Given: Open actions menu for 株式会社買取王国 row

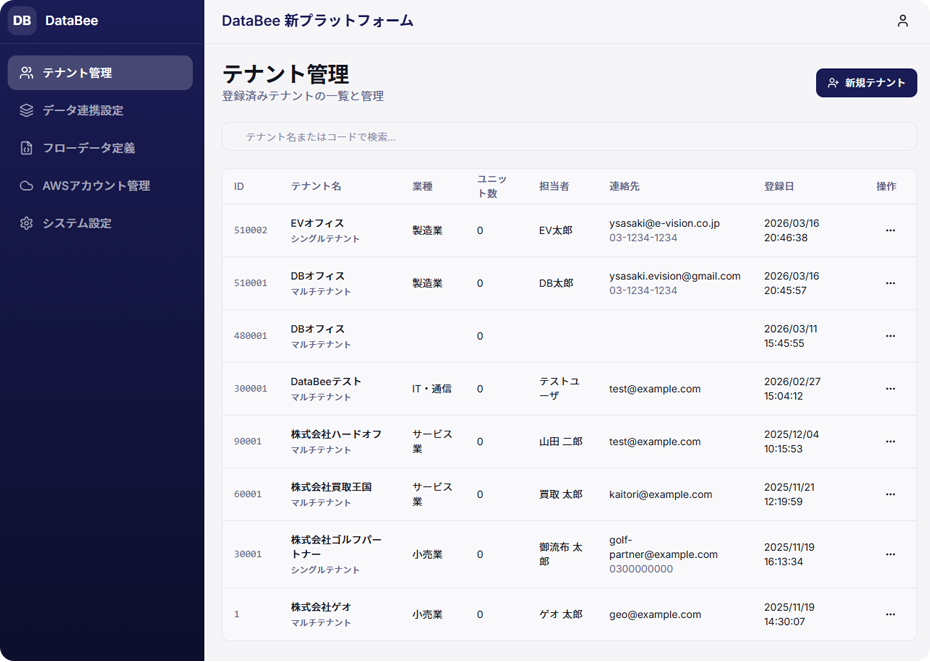Looking at the screenshot, I should point(890,494).
